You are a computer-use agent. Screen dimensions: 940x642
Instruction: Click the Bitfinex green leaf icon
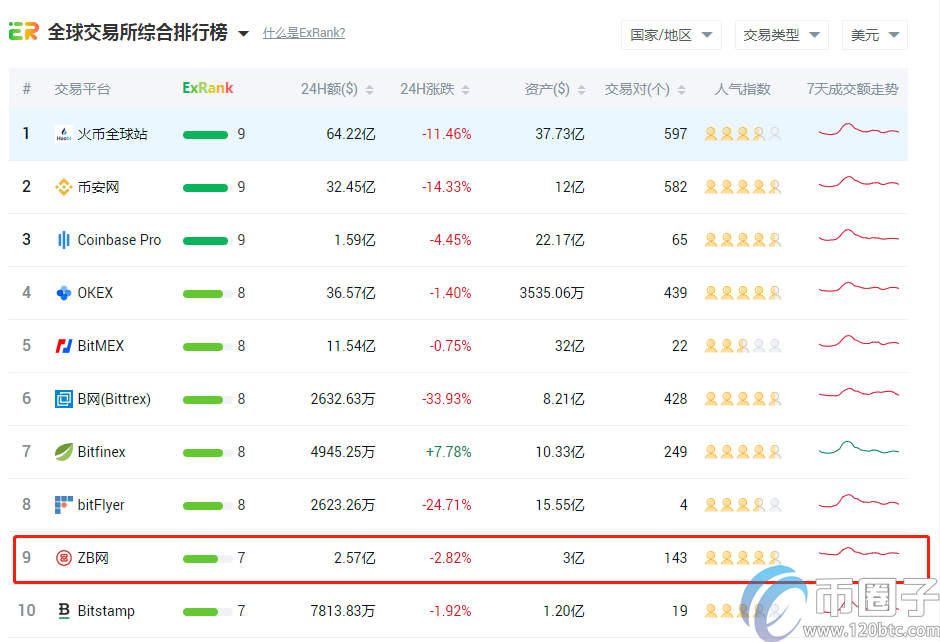tap(63, 452)
